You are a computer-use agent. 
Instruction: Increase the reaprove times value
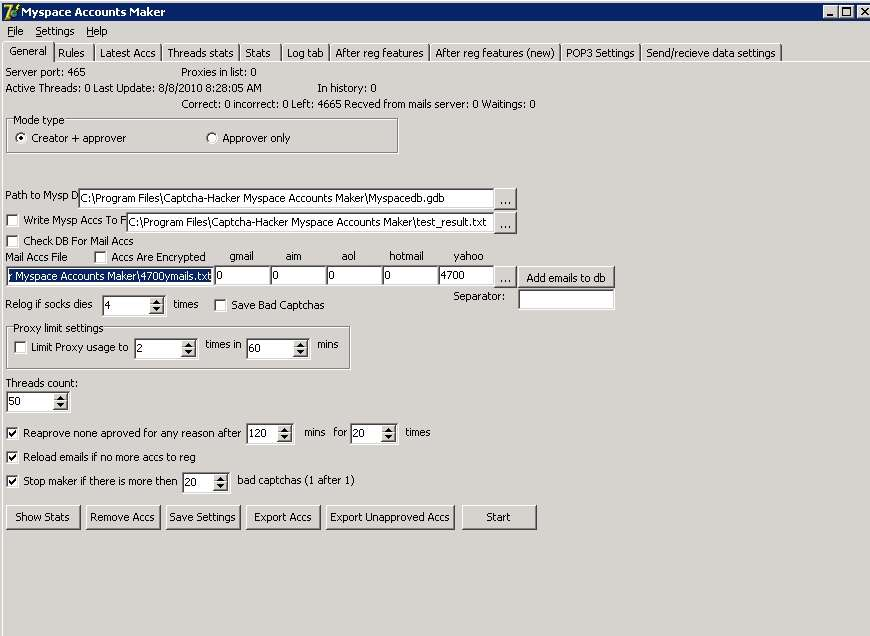[x=389, y=429]
